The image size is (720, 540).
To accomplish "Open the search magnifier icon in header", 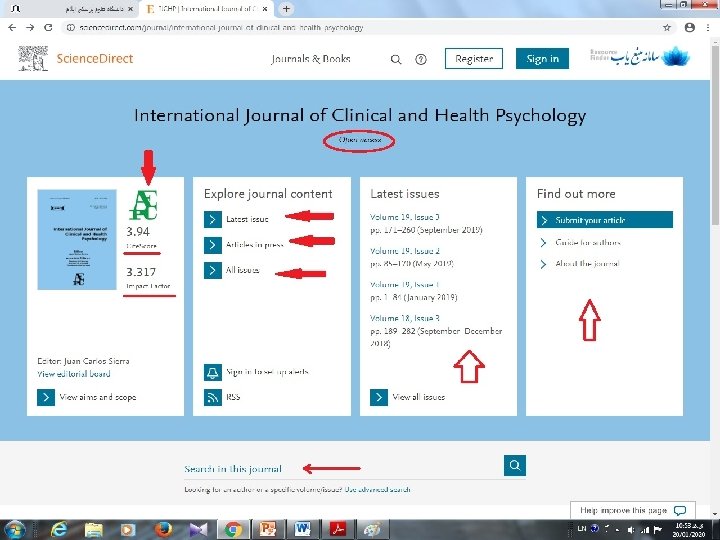I will coord(396,59).
